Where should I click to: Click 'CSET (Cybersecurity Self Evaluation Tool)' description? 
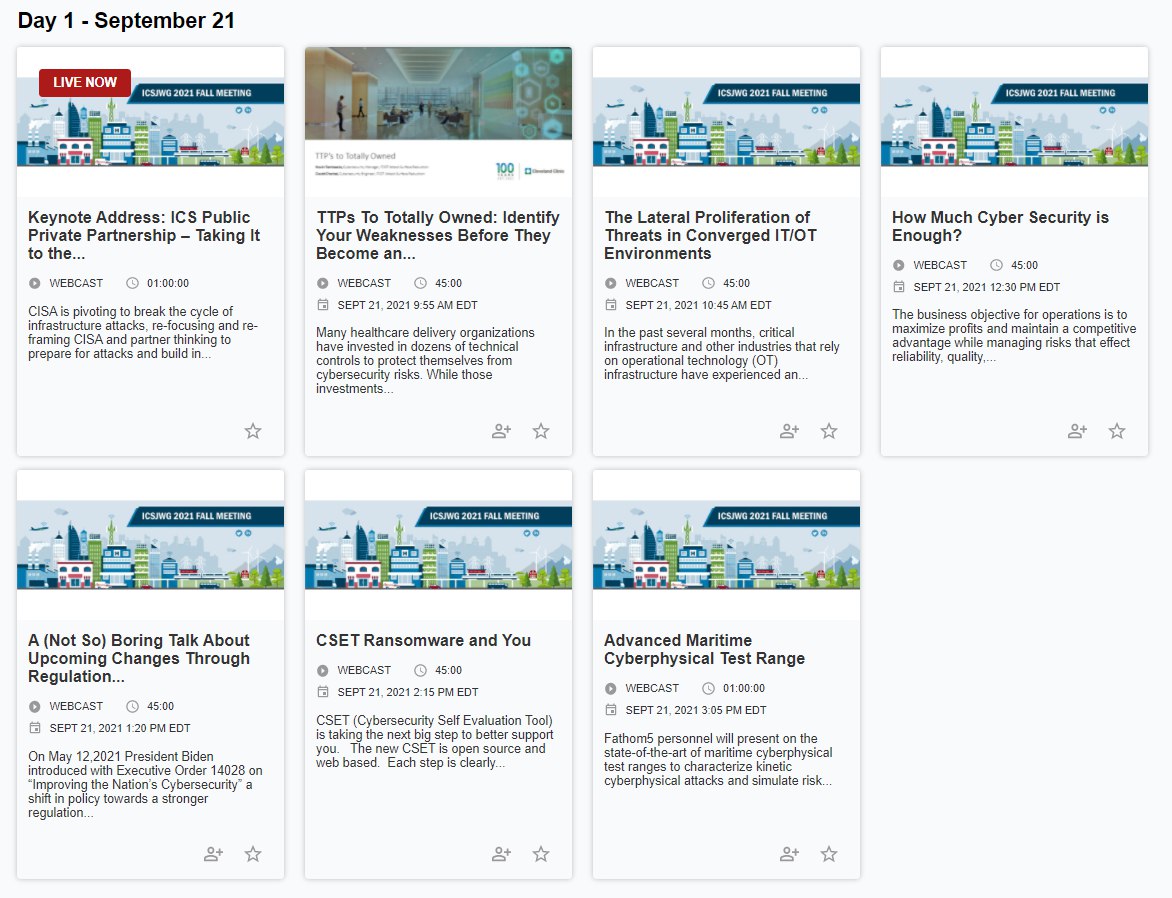click(434, 742)
